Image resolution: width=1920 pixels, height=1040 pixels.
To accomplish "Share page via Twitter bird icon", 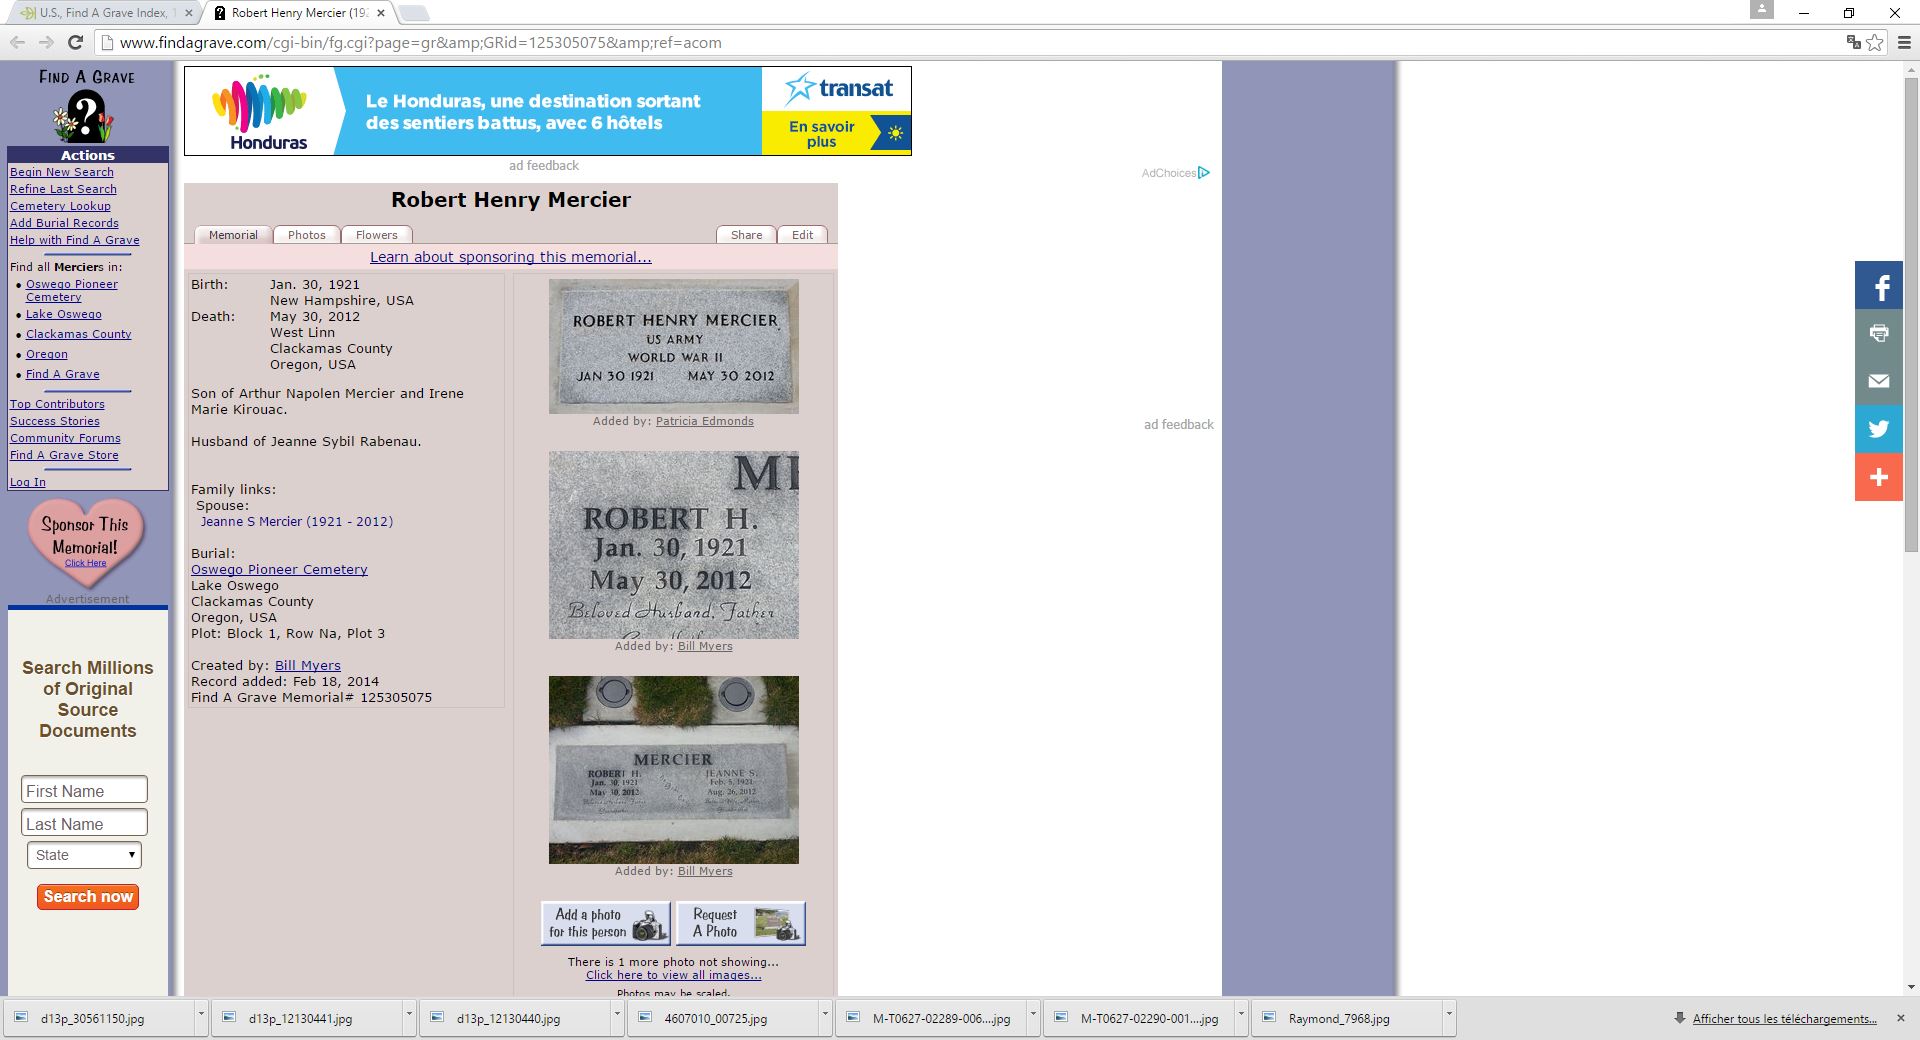I will [1879, 429].
